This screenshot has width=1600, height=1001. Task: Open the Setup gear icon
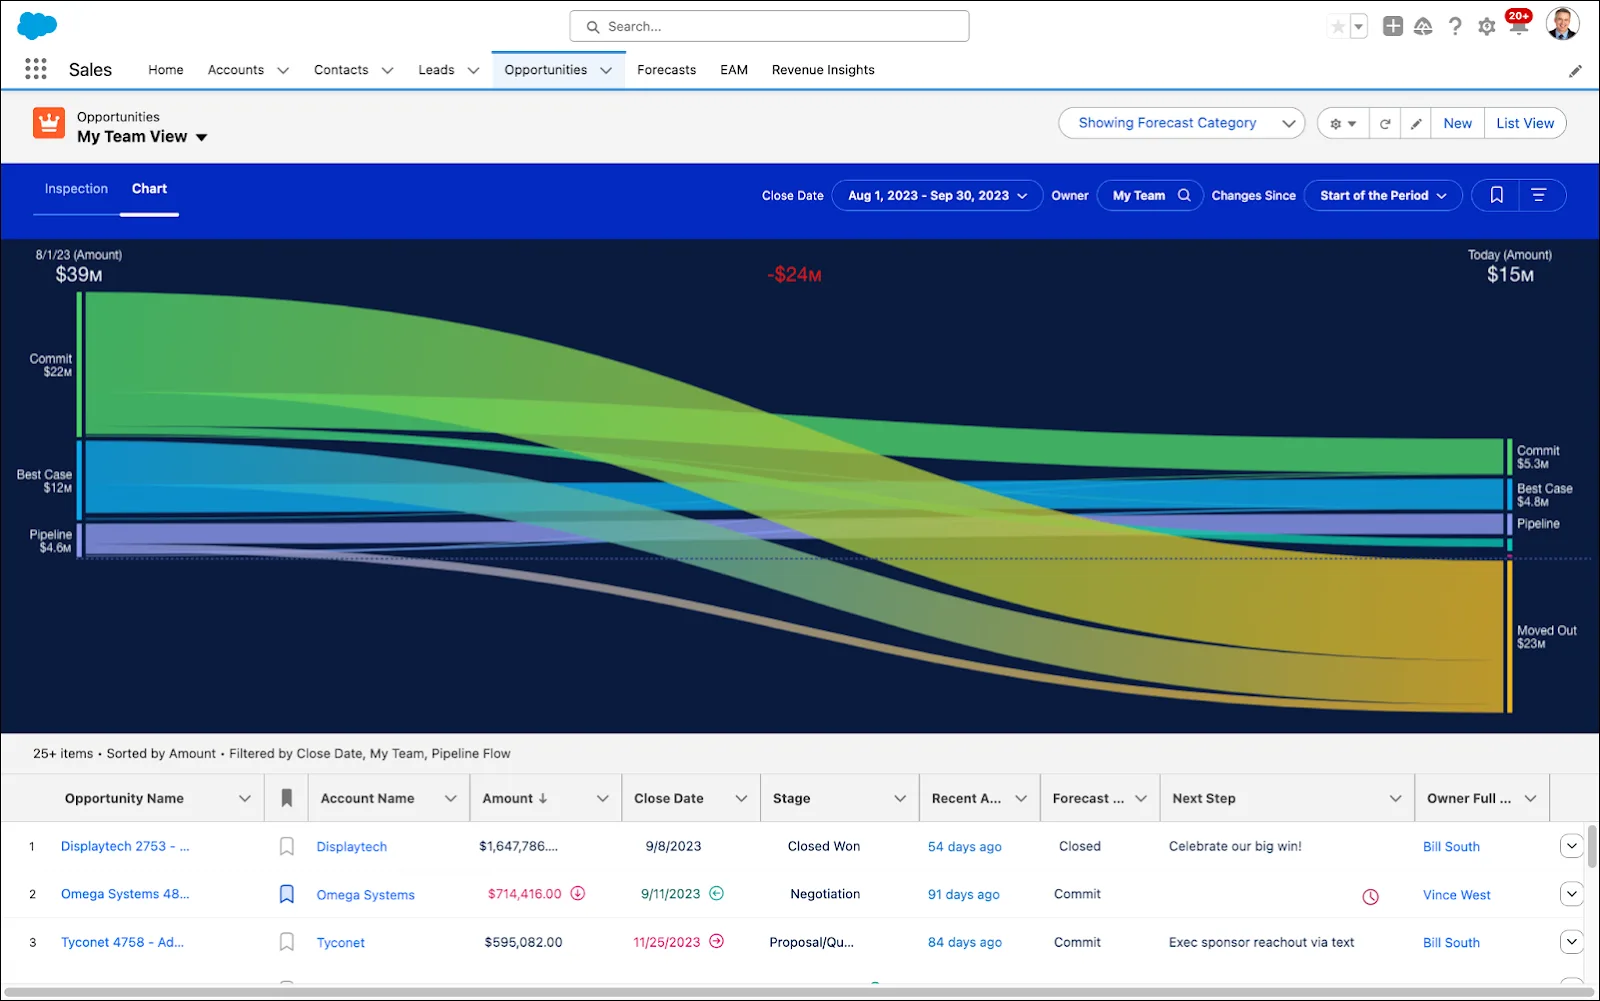1487,27
